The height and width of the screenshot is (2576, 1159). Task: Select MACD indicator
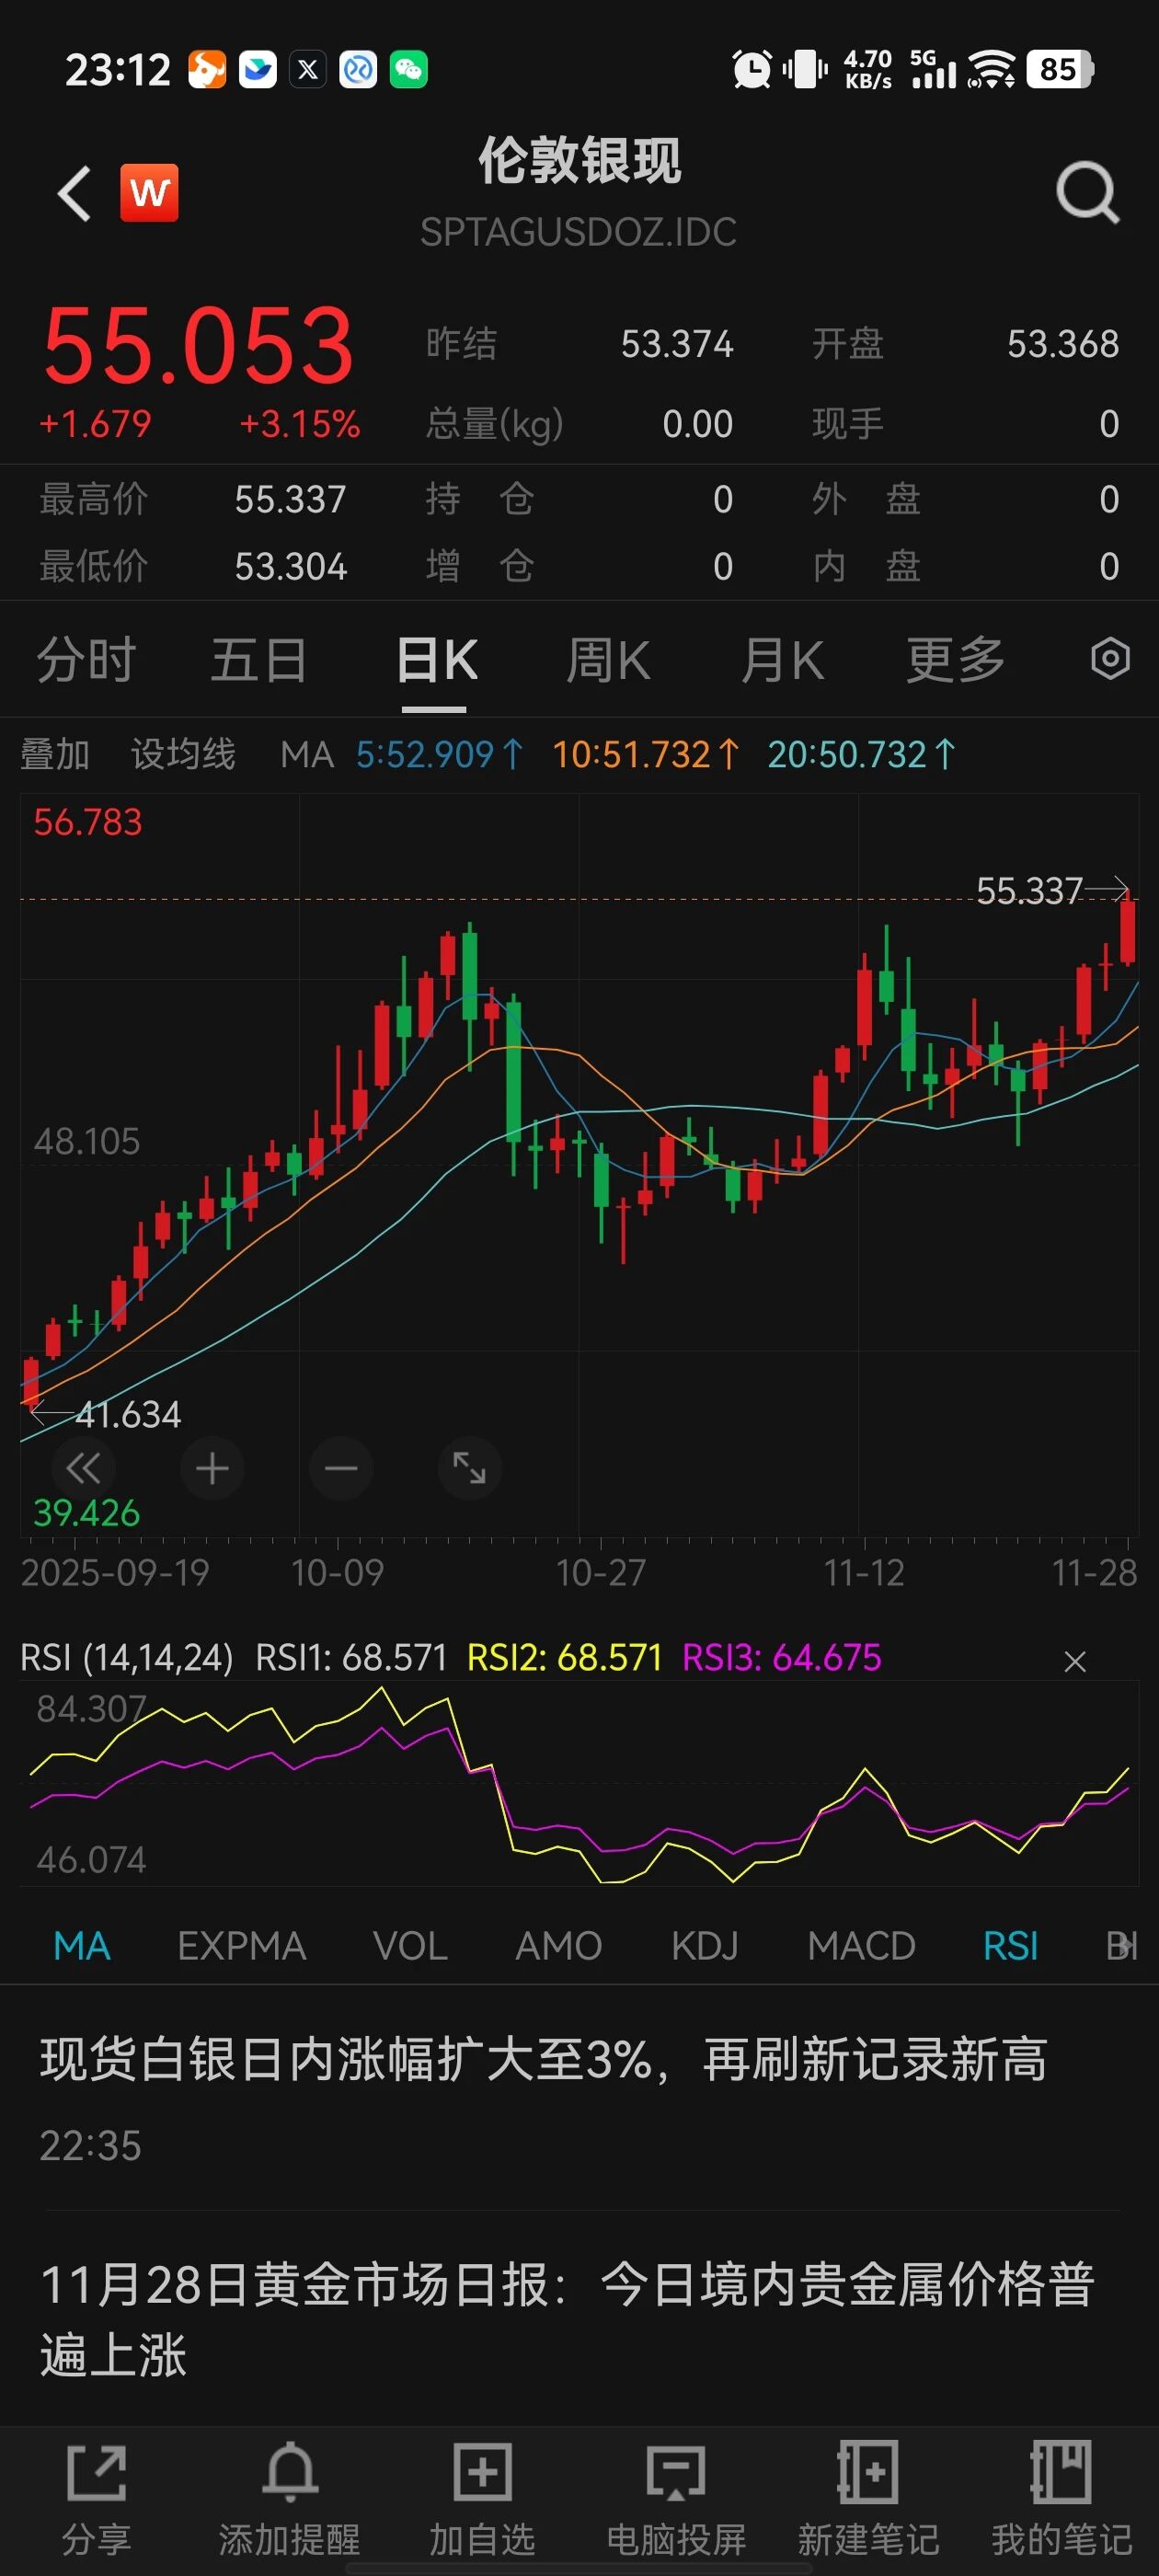tap(861, 1946)
